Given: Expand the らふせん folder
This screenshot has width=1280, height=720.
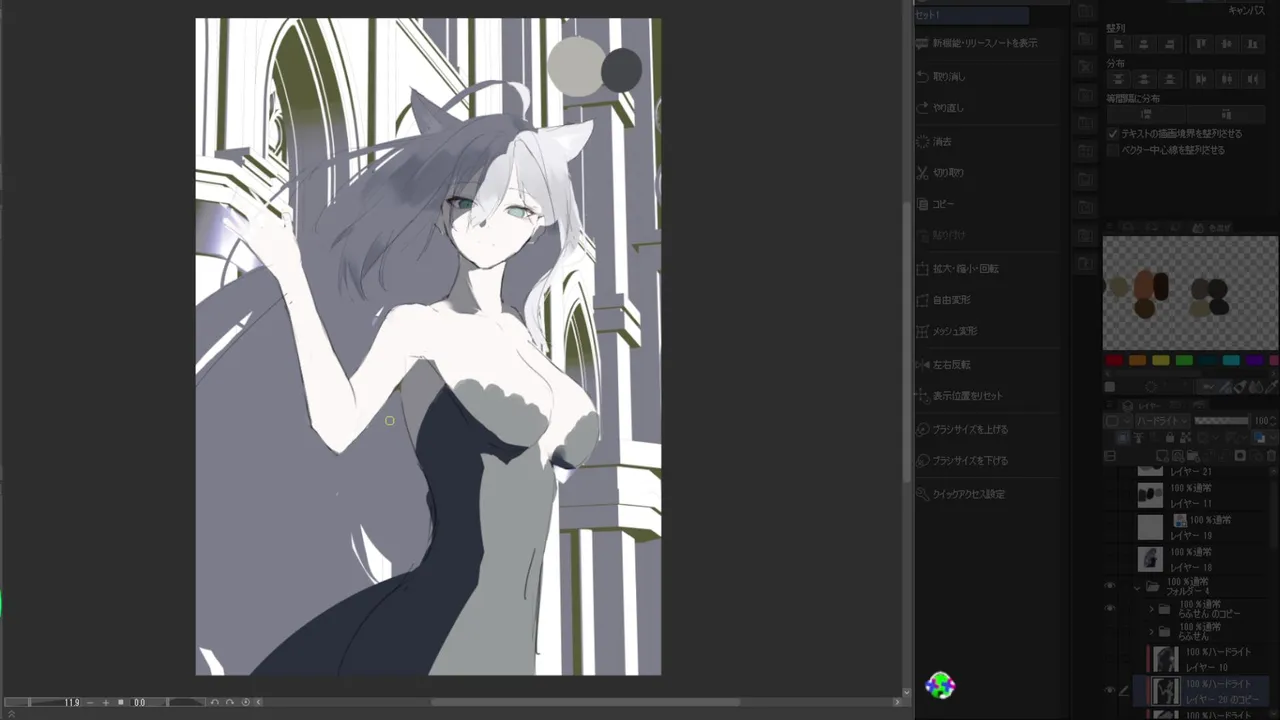Looking at the screenshot, I should pyautogui.click(x=1151, y=631).
